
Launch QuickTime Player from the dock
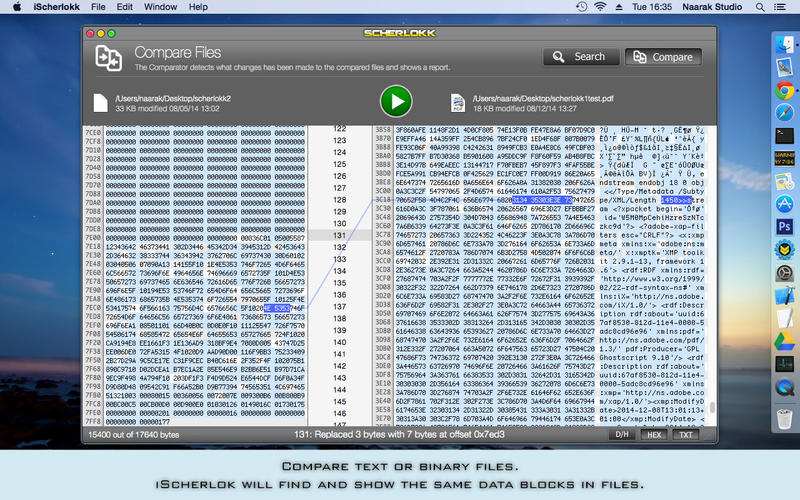pos(784,387)
